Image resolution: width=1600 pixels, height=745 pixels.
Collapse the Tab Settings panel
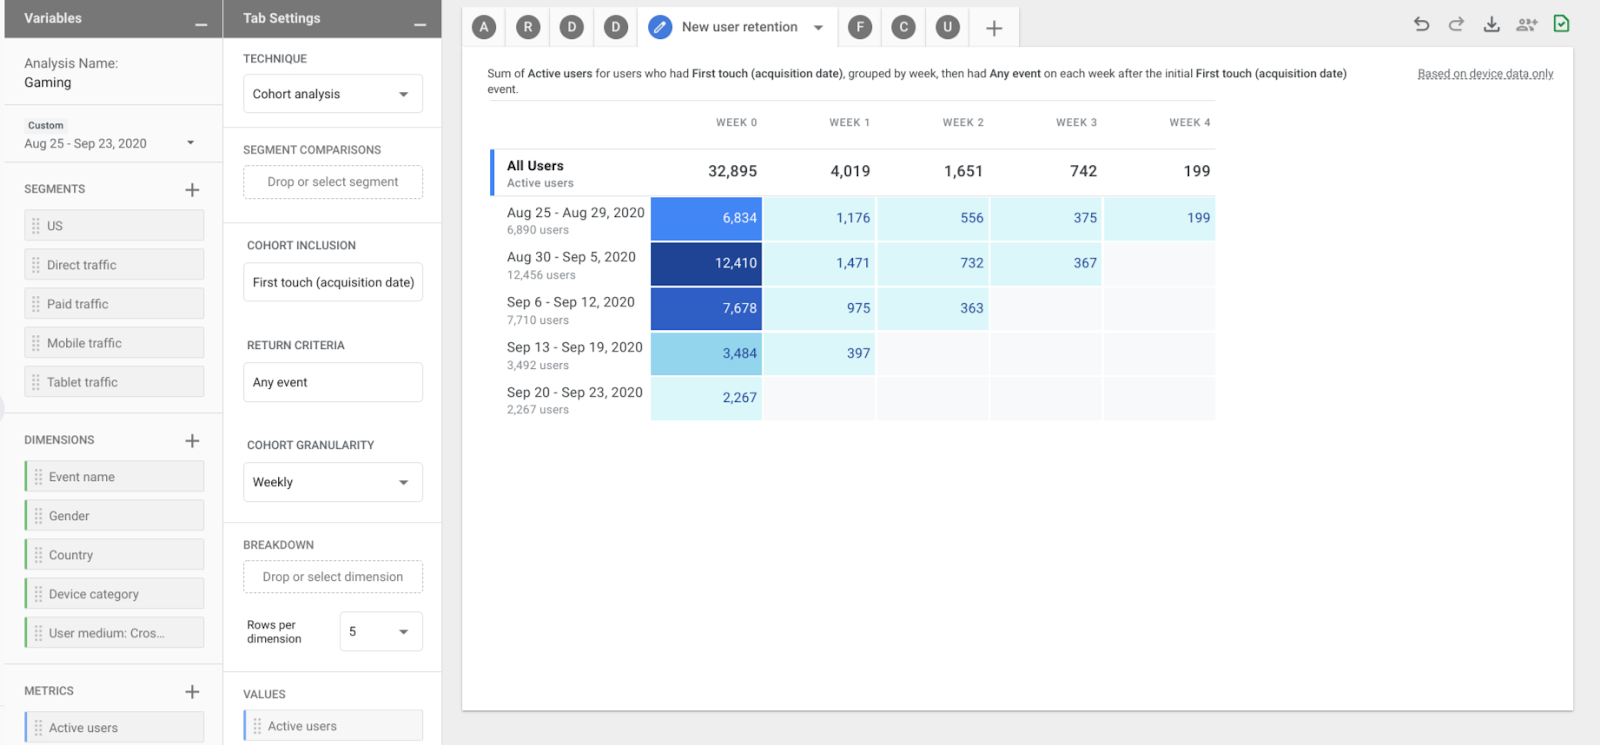point(420,22)
